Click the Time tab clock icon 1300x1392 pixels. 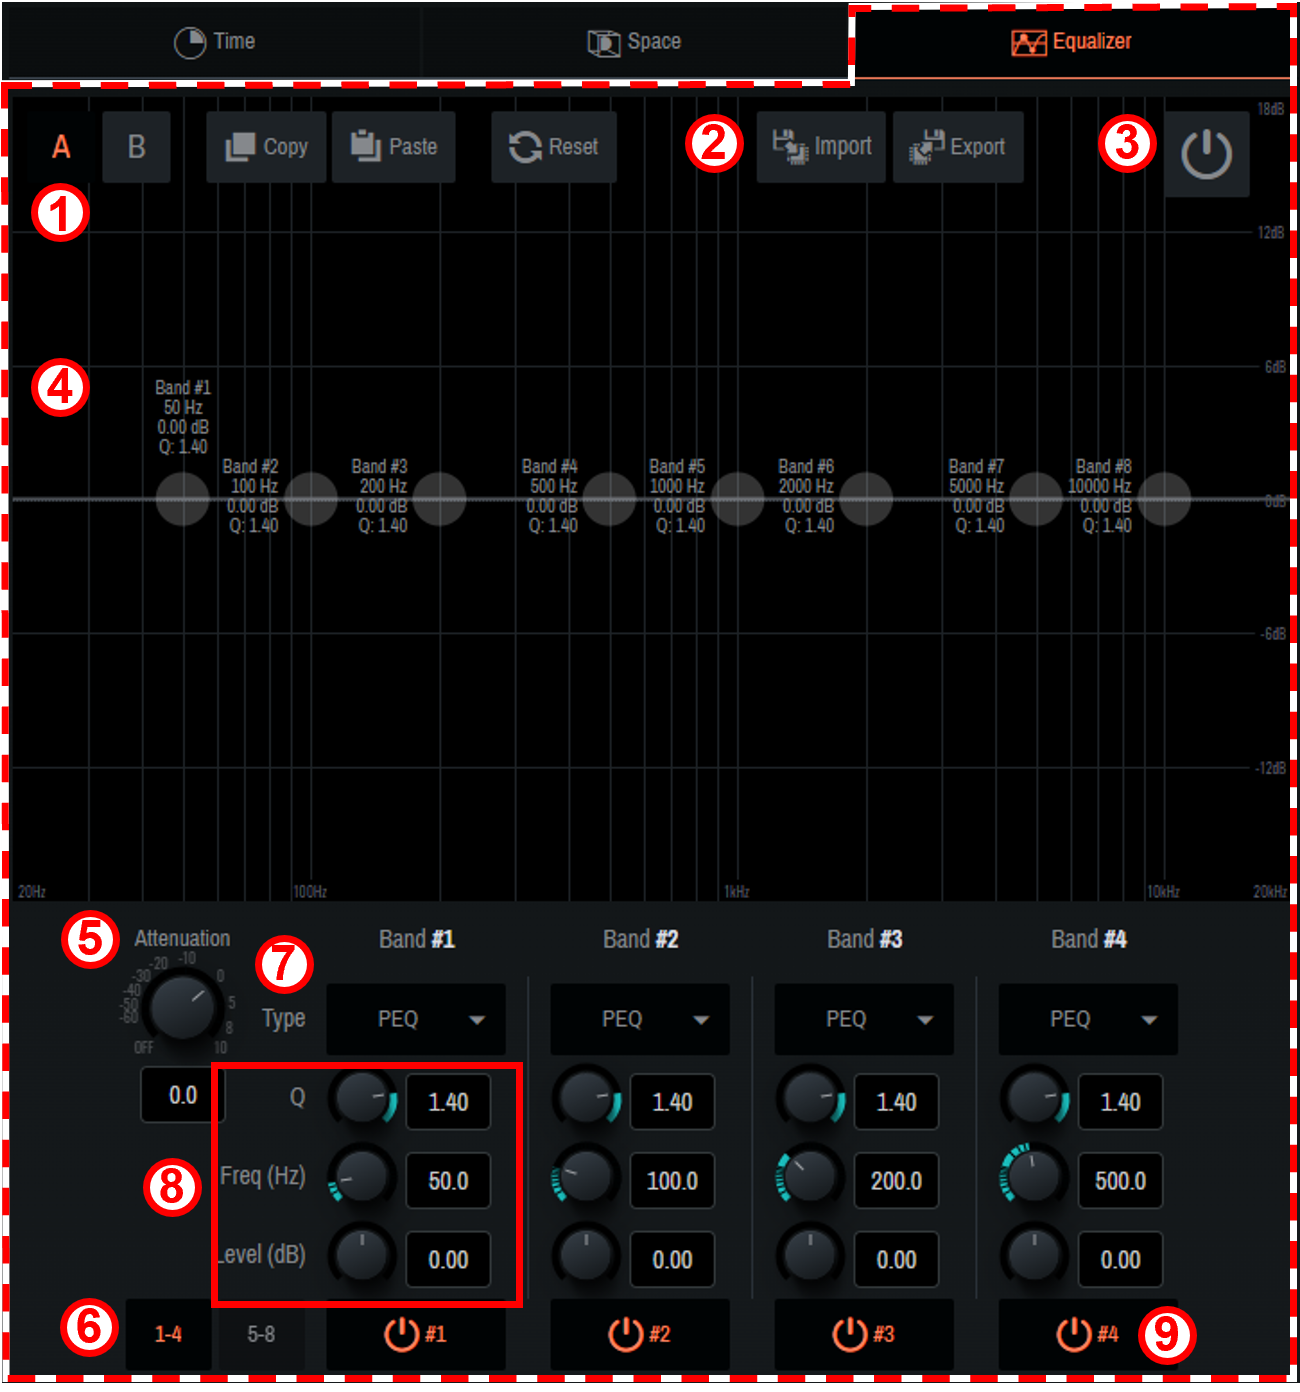(x=190, y=41)
